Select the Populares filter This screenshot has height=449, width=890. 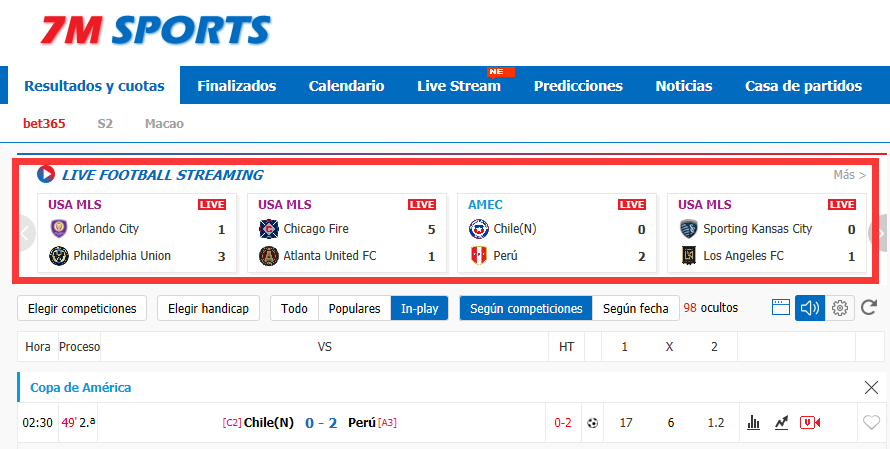point(354,308)
